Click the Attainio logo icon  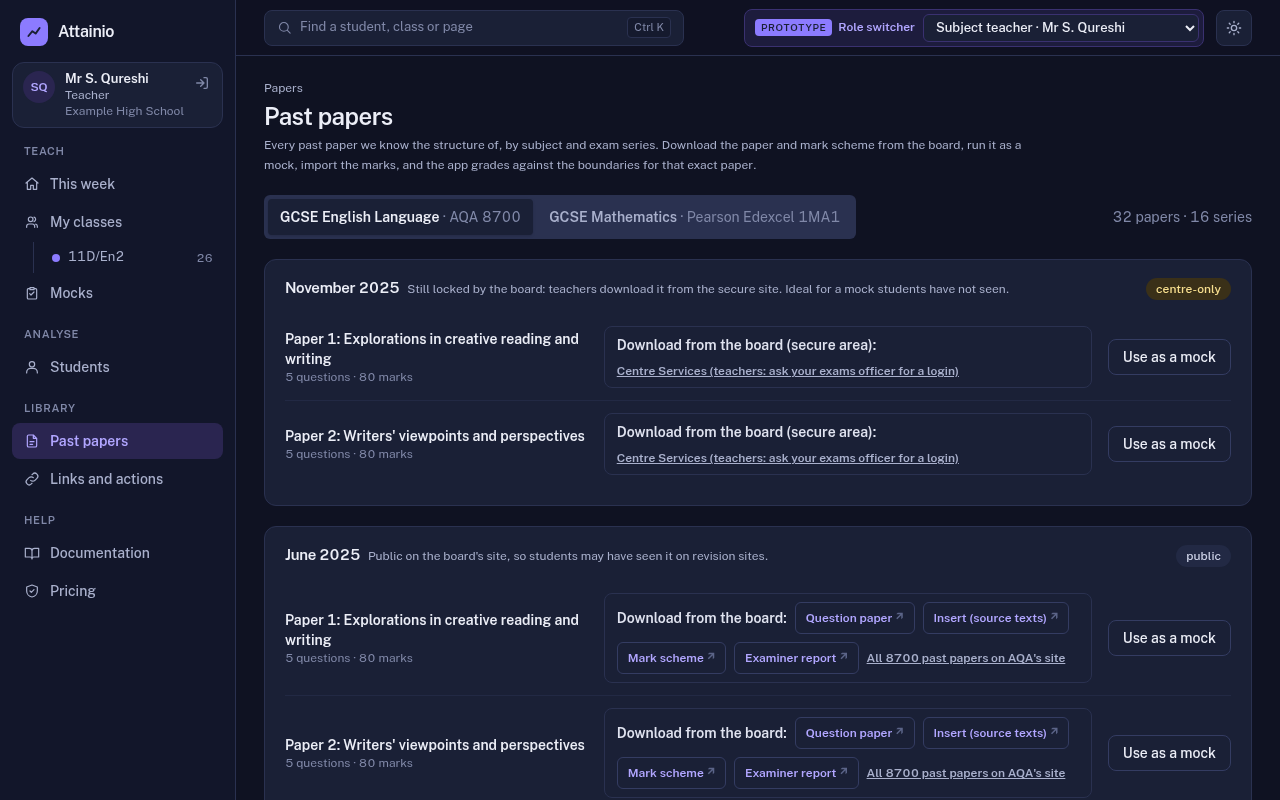[34, 32]
